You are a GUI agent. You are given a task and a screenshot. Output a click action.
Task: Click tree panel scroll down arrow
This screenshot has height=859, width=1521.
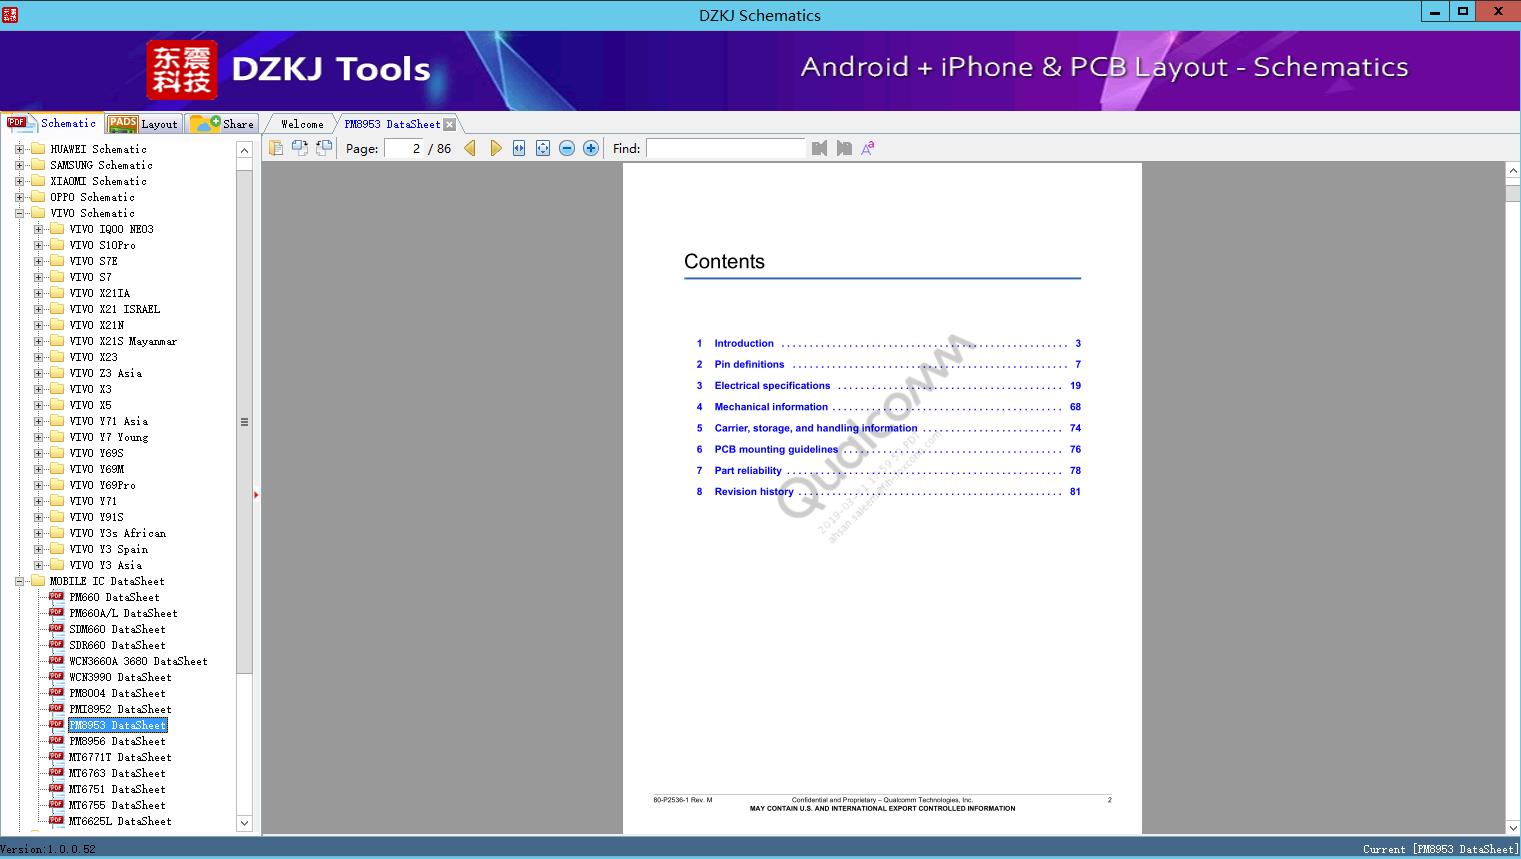tap(244, 823)
